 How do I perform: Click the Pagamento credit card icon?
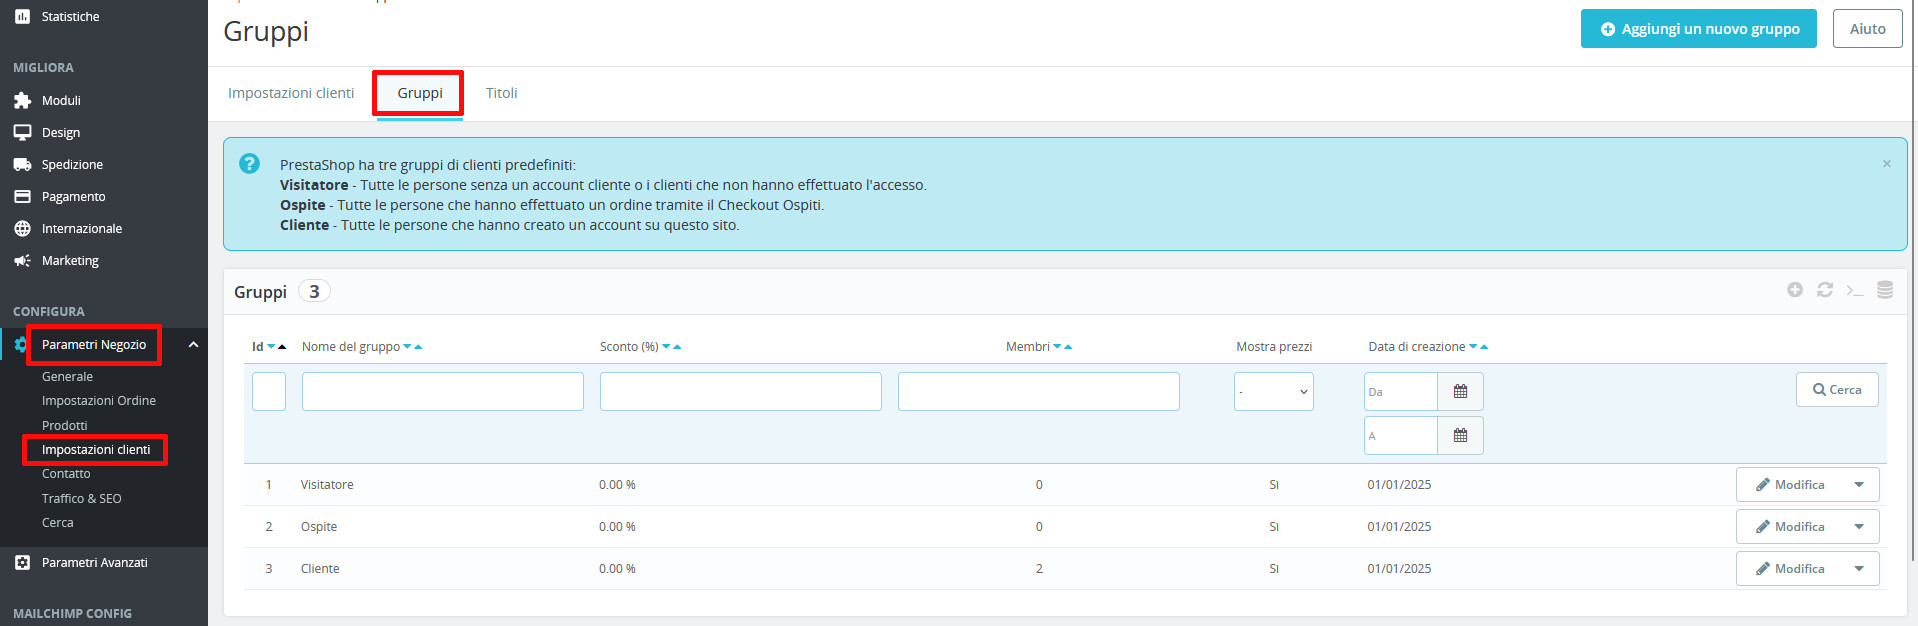(22, 197)
